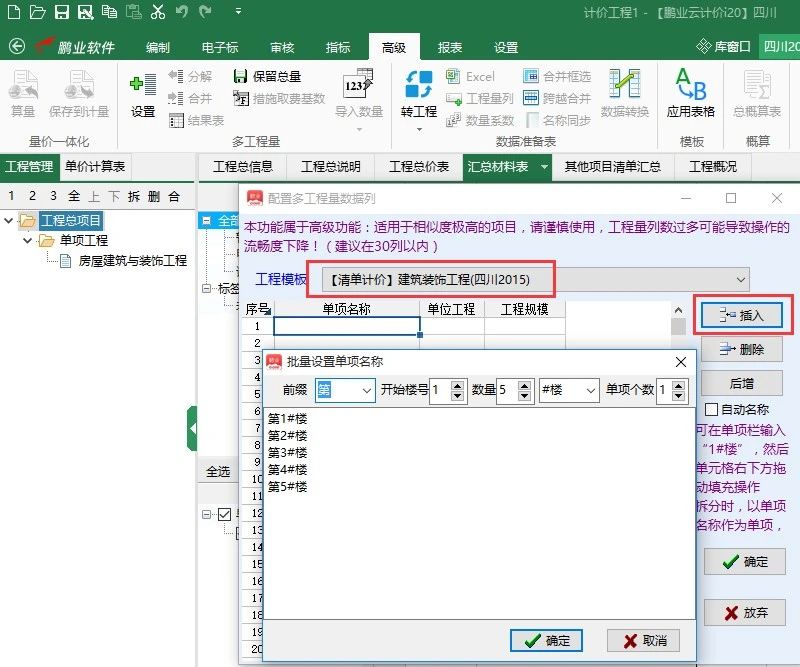Click the 保留总量 save icon
The image size is (800, 667).
pyautogui.click(x=241, y=76)
